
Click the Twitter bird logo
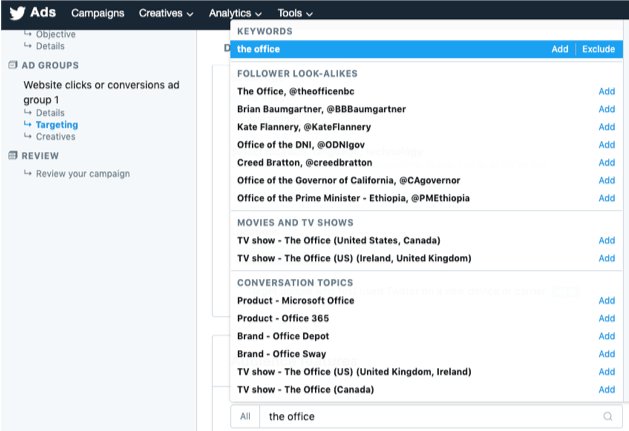click(18, 13)
